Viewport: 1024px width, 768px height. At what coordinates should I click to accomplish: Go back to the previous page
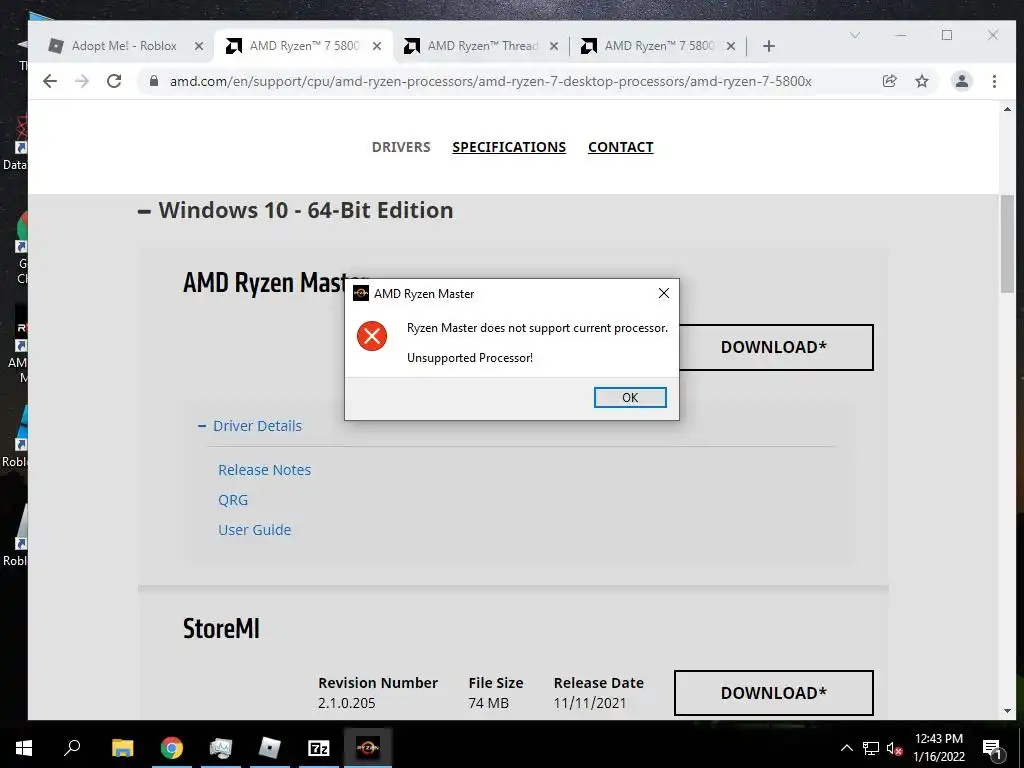[x=50, y=81]
